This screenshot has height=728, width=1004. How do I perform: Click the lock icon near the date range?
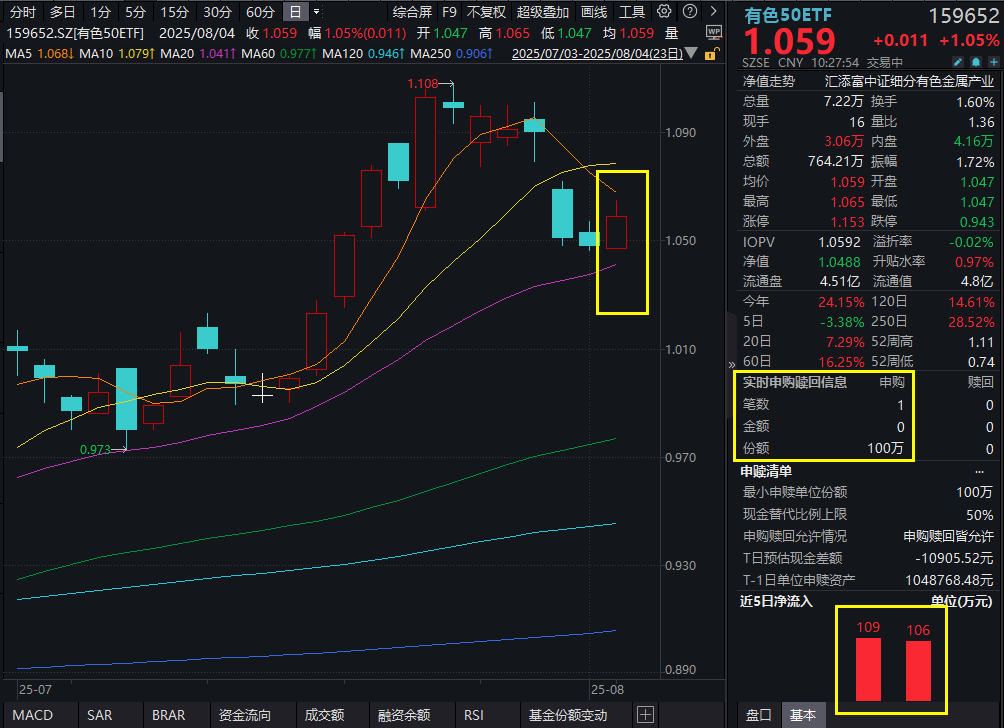pyautogui.click(x=711, y=55)
